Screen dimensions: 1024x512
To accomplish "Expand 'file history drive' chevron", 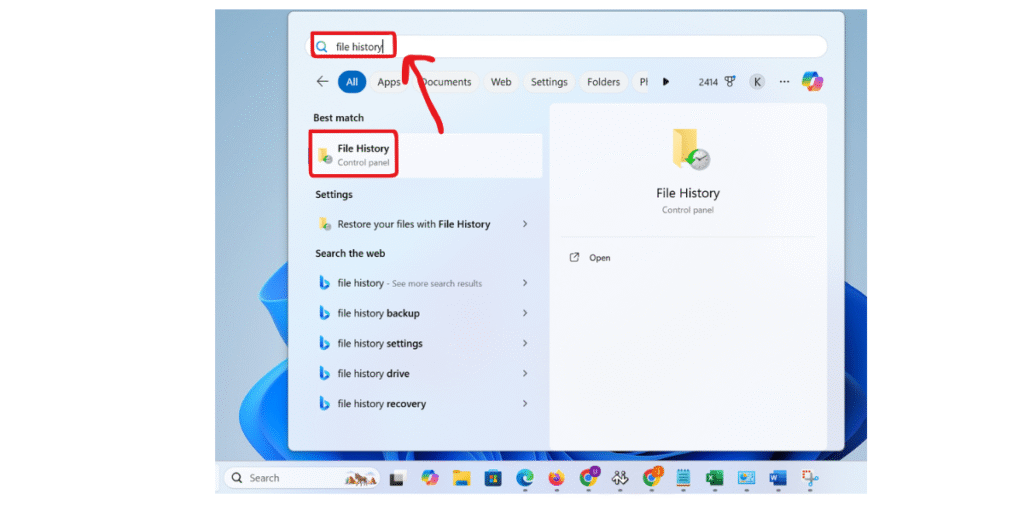I will [524, 373].
